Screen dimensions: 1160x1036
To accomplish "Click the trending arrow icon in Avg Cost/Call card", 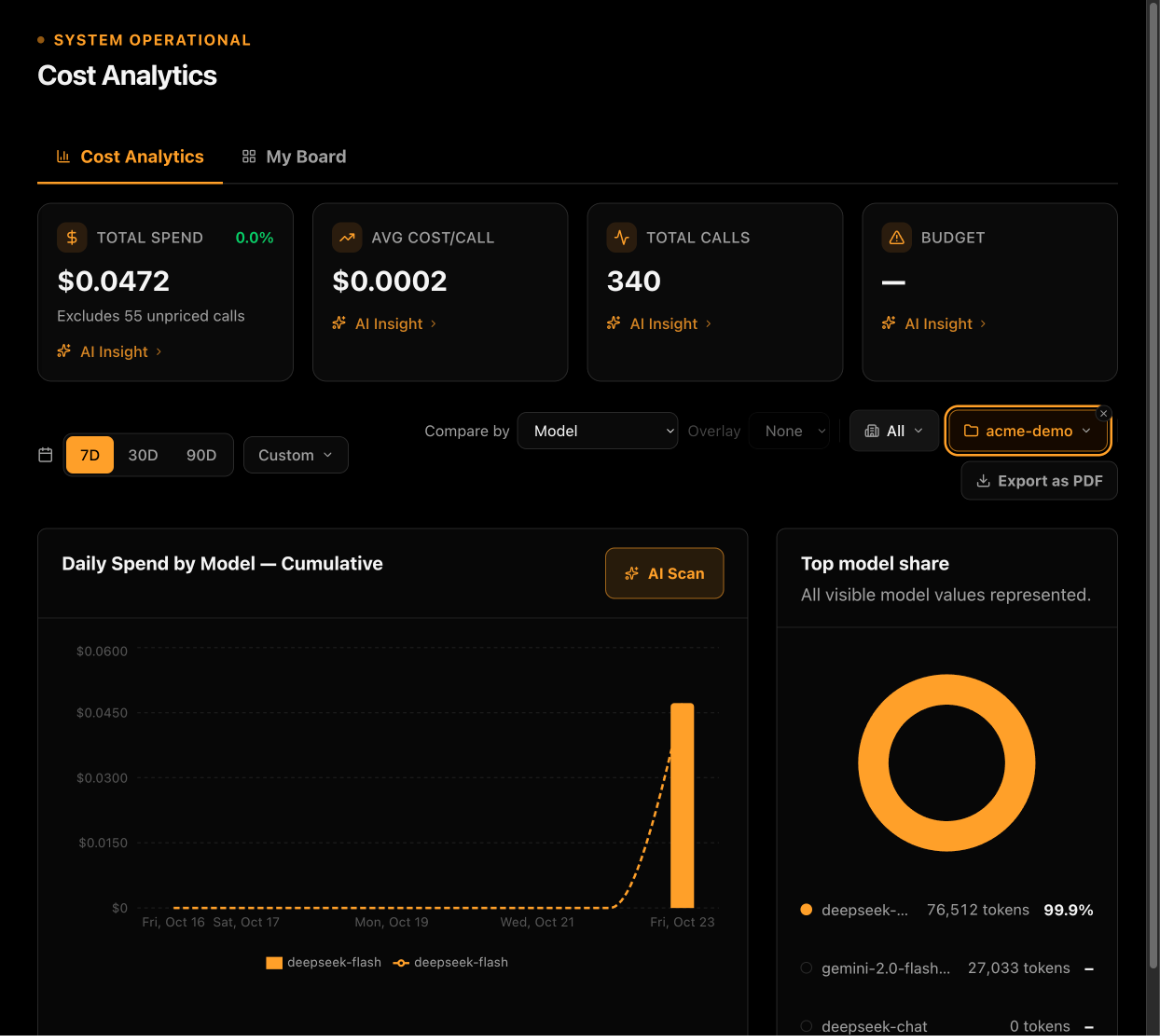I will tap(346, 238).
